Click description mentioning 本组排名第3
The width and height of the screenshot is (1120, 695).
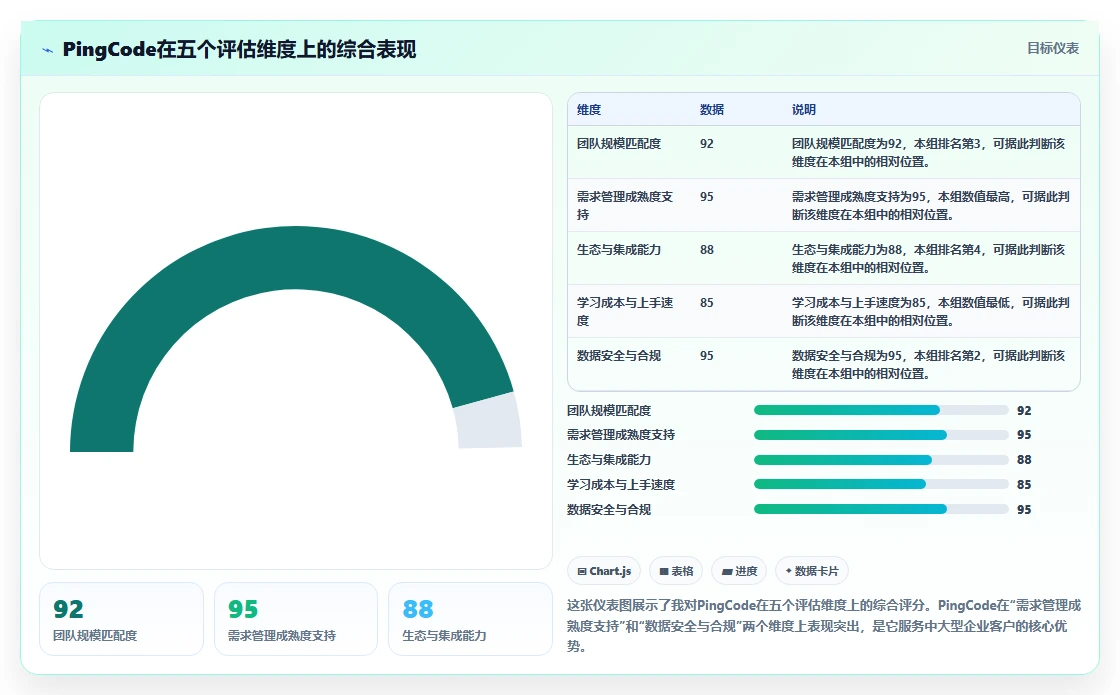tap(929, 153)
